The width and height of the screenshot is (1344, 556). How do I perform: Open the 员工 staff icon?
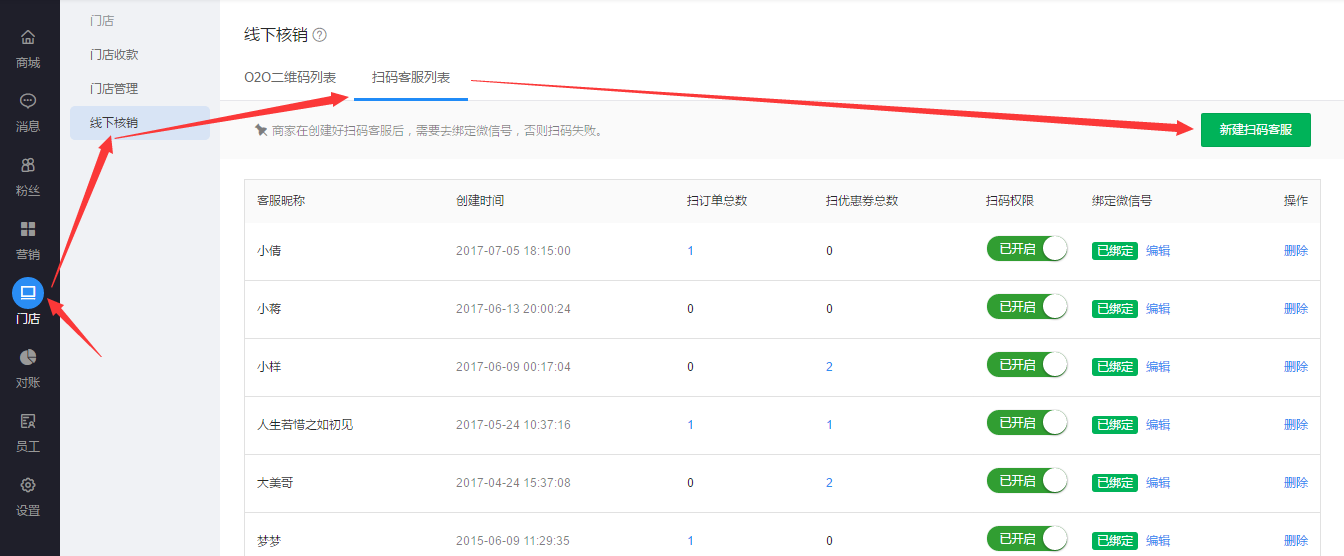[x=28, y=421]
